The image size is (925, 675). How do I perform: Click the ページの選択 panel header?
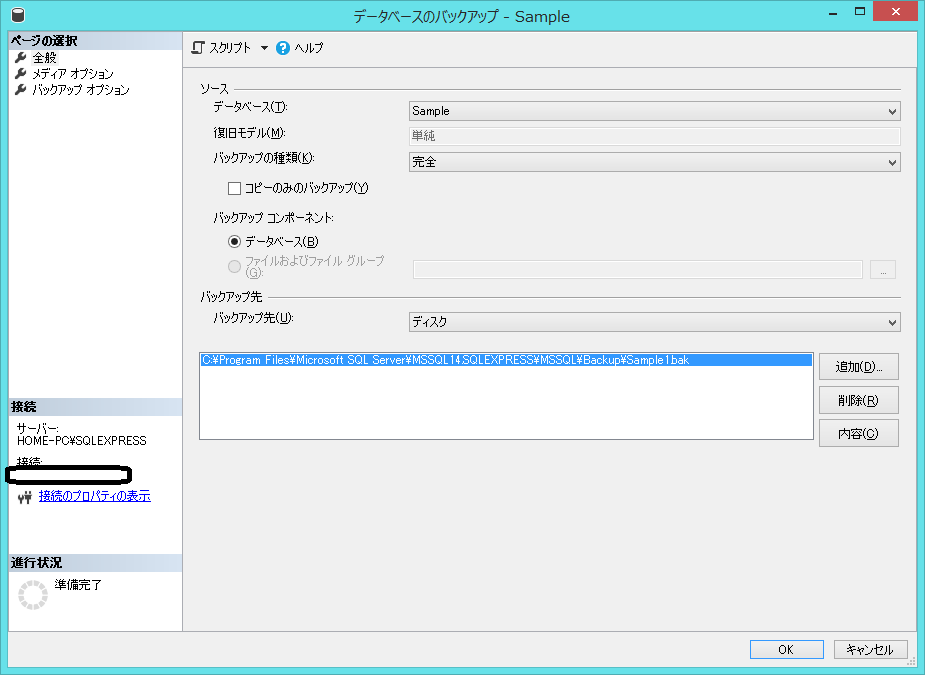[95, 41]
